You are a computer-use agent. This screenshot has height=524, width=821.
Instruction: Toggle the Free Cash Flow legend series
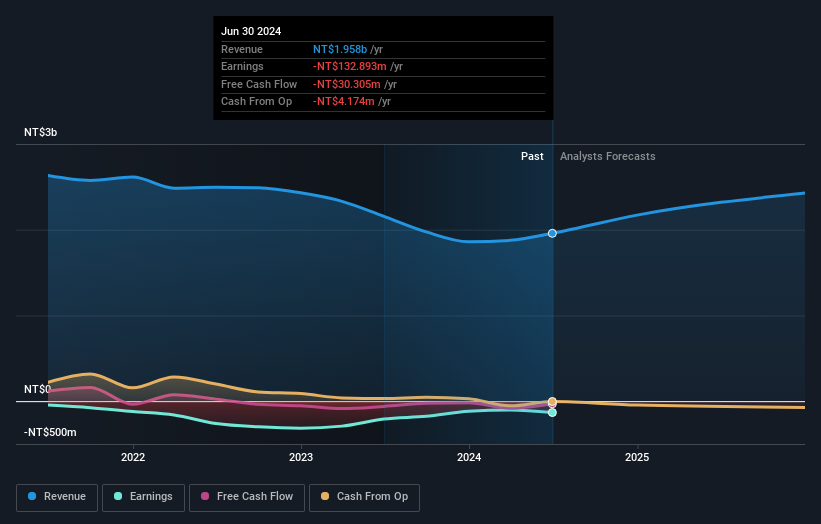(247, 497)
